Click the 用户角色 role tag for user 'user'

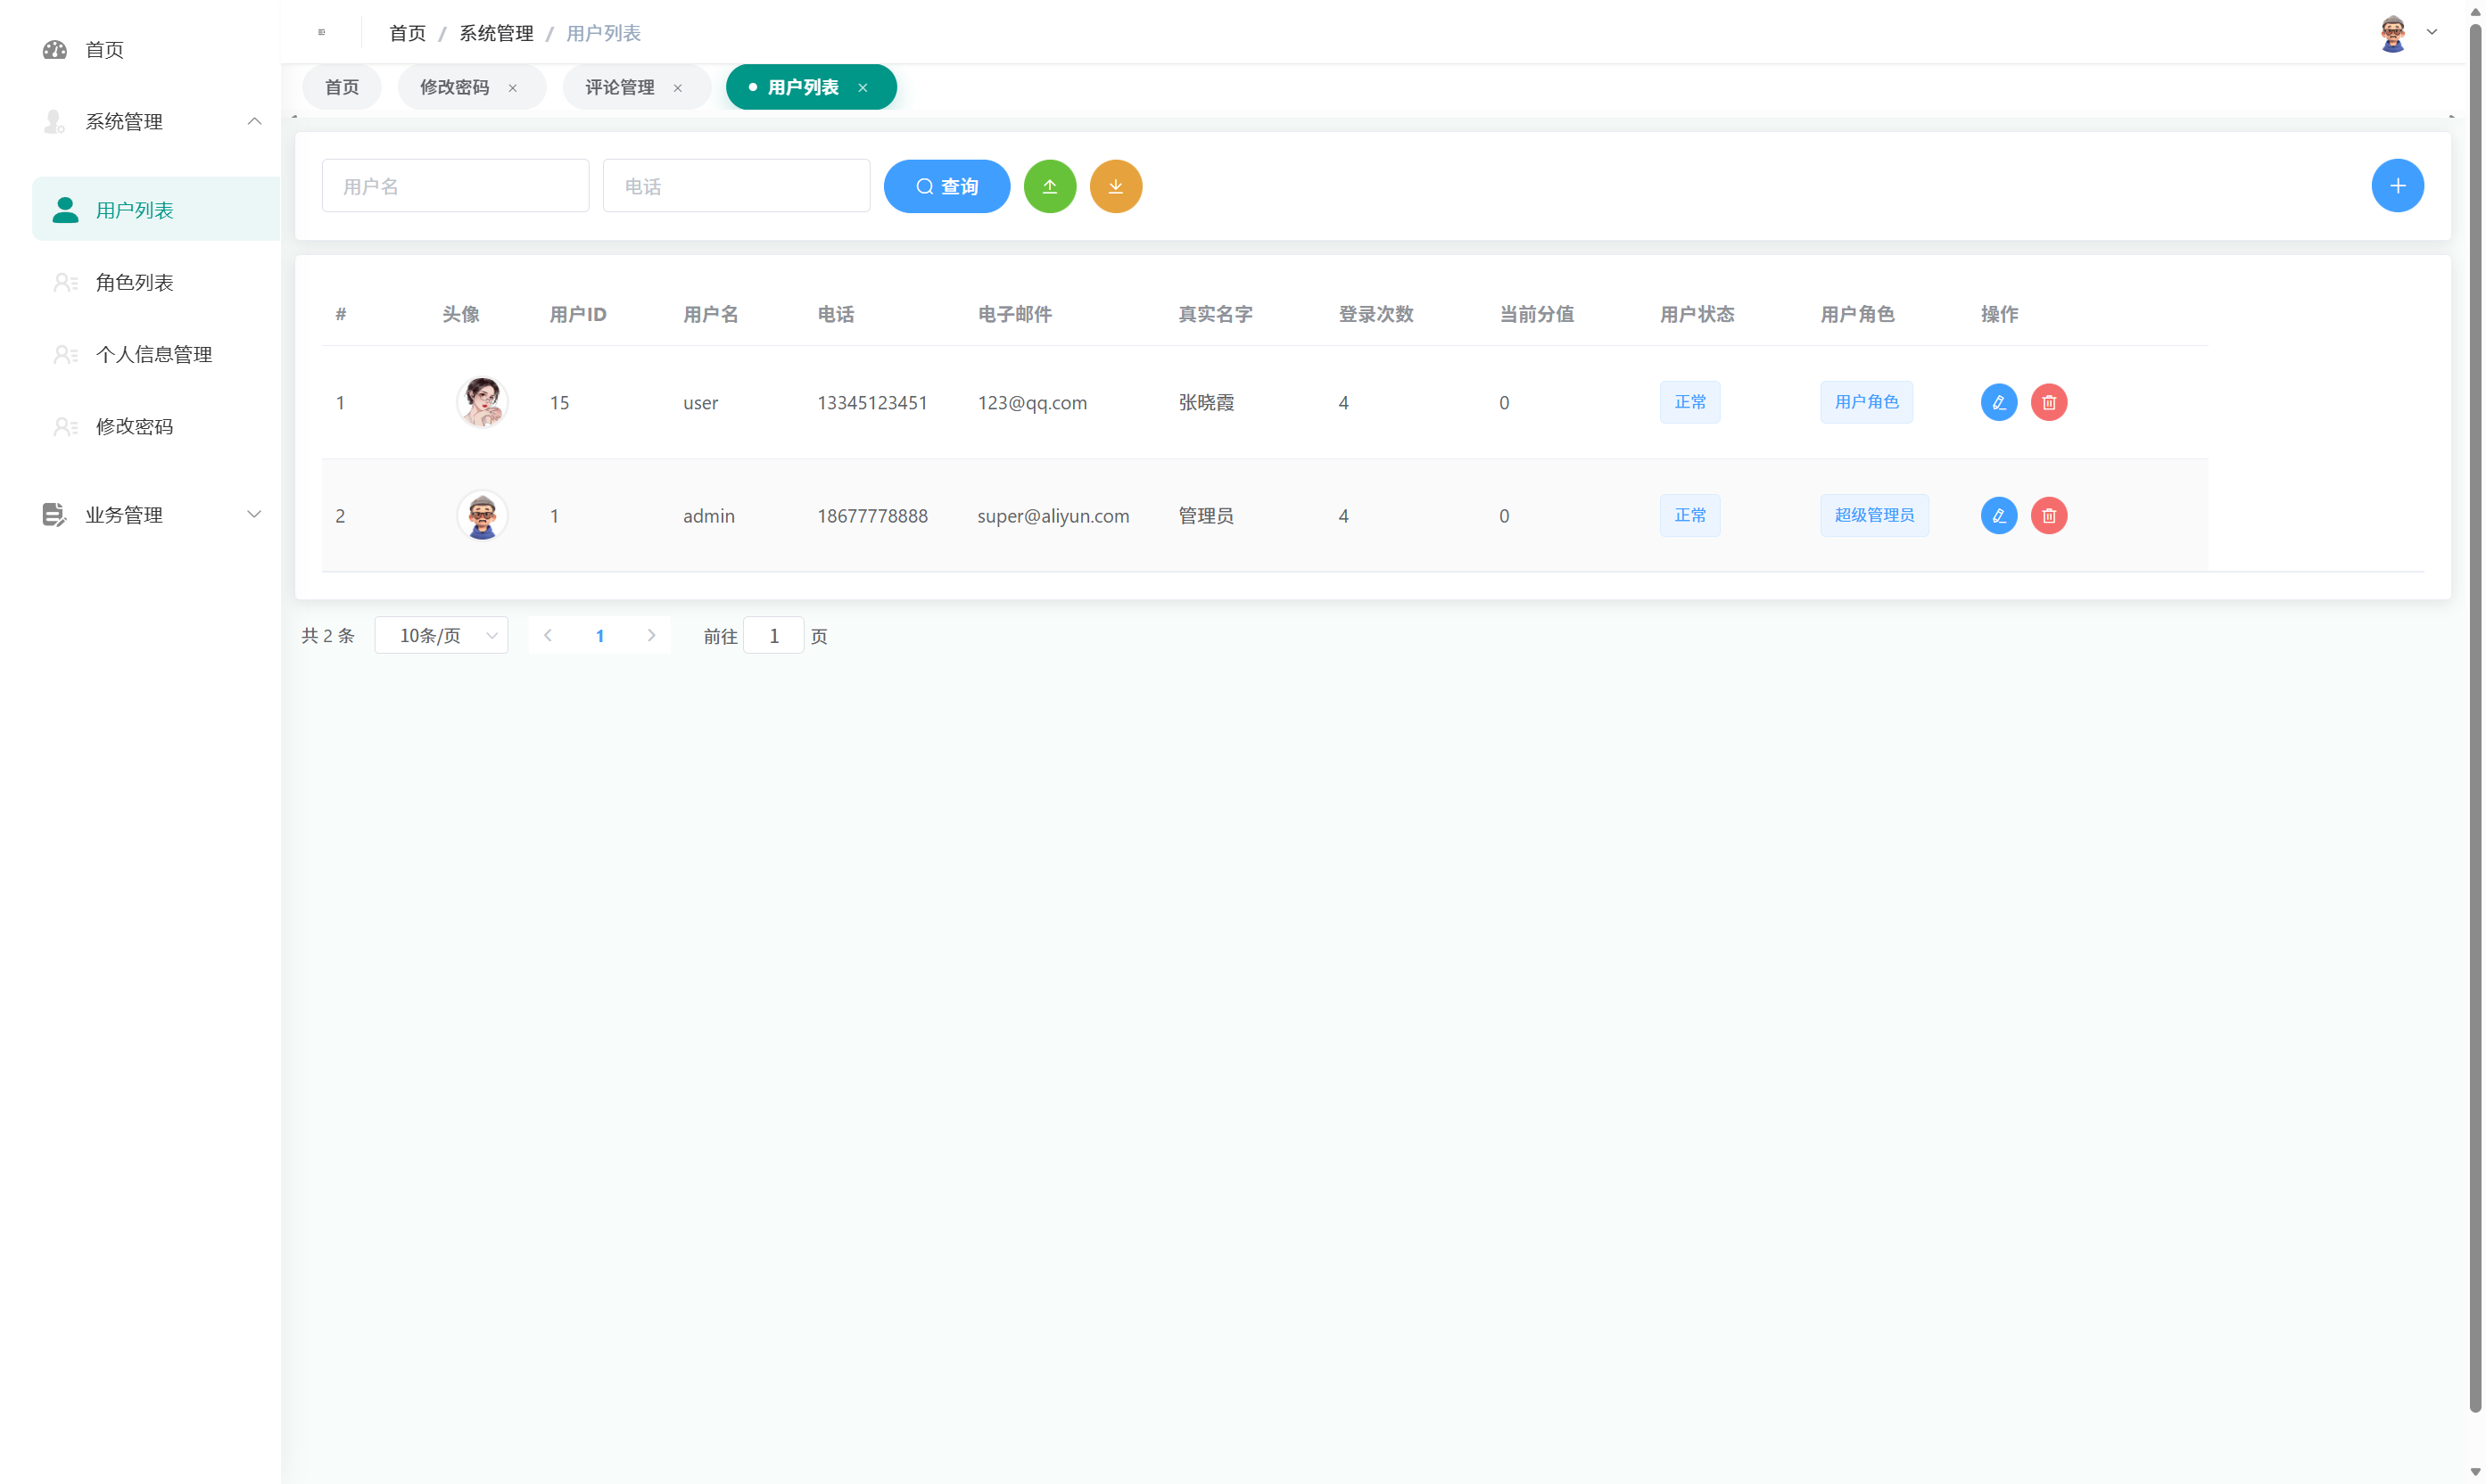tap(1866, 402)
